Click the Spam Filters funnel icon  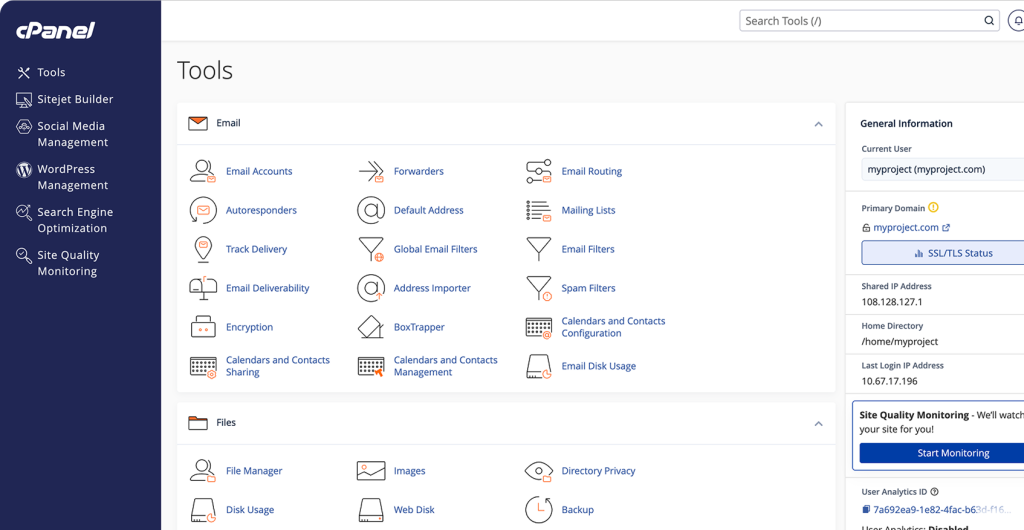pyautogui.click(x=539, y=288)
